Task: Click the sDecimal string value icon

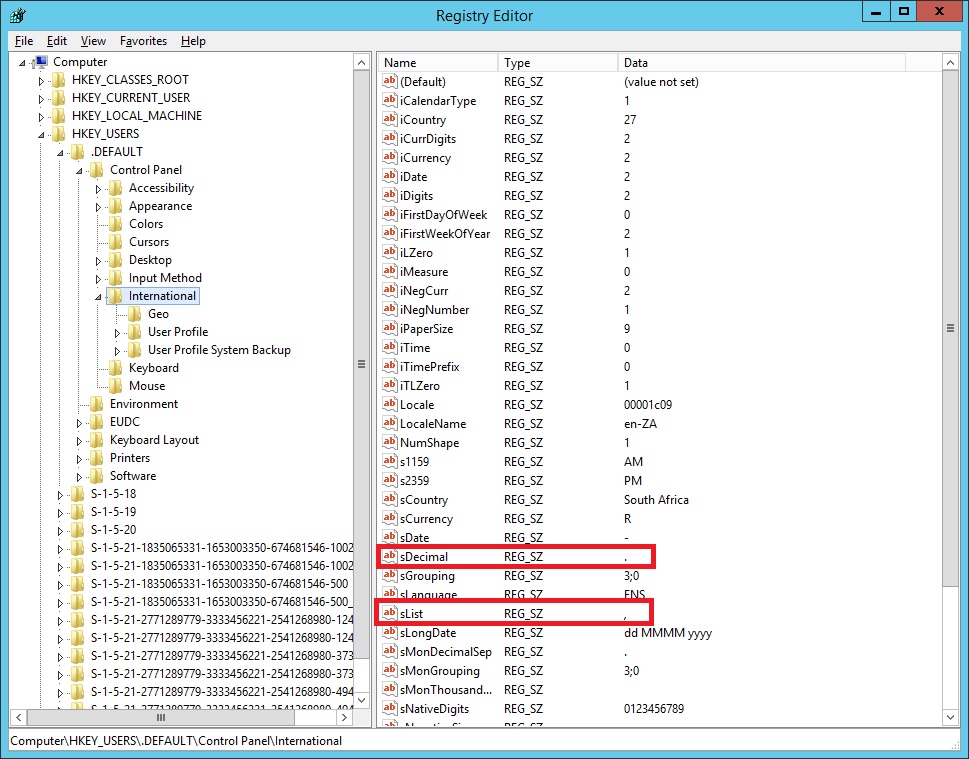Action: coord(389,556)
